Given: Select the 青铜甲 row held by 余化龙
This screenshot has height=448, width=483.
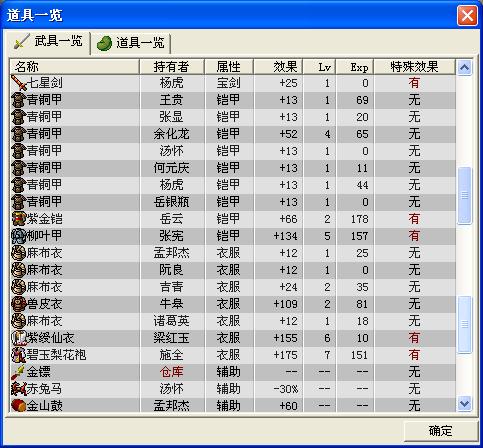Looking at the screenshot, I should click(x=233, y=134).
